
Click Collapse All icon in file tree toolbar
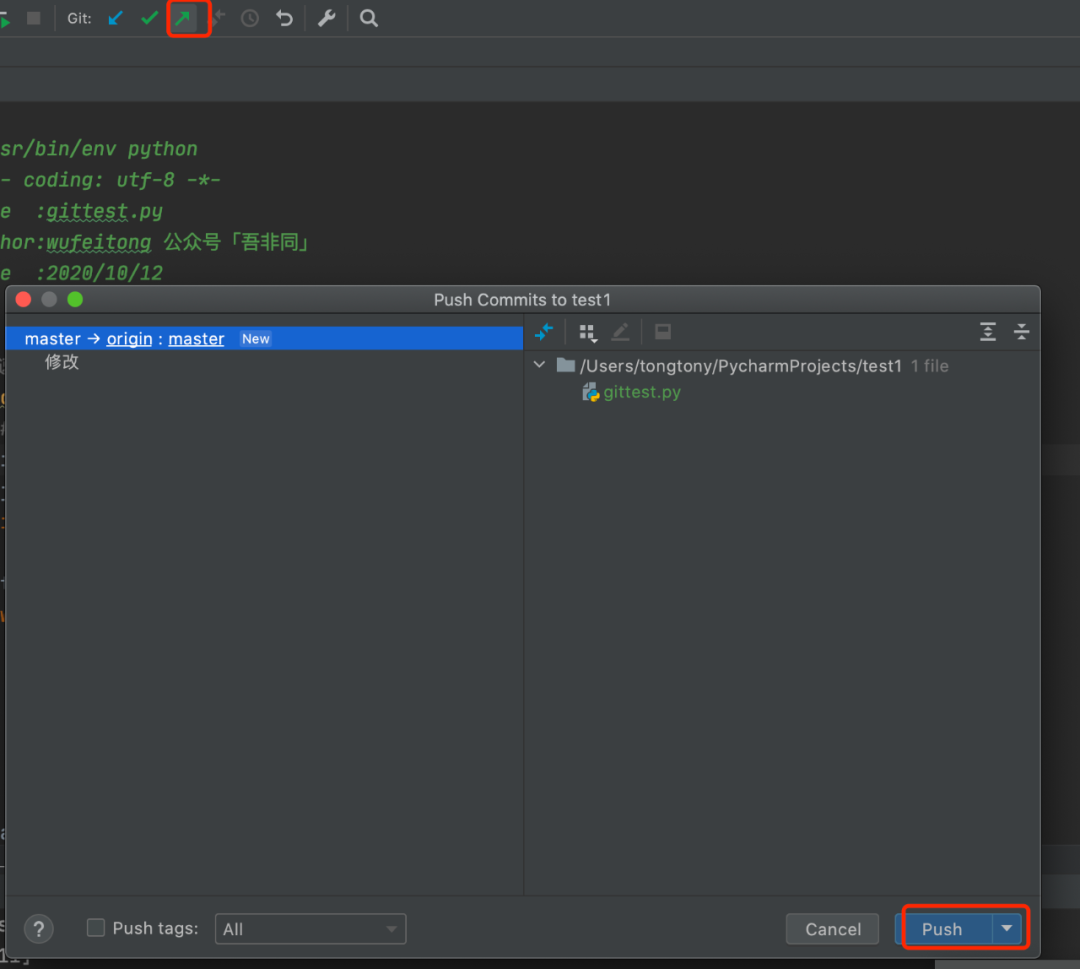(x=1021, y=332)
